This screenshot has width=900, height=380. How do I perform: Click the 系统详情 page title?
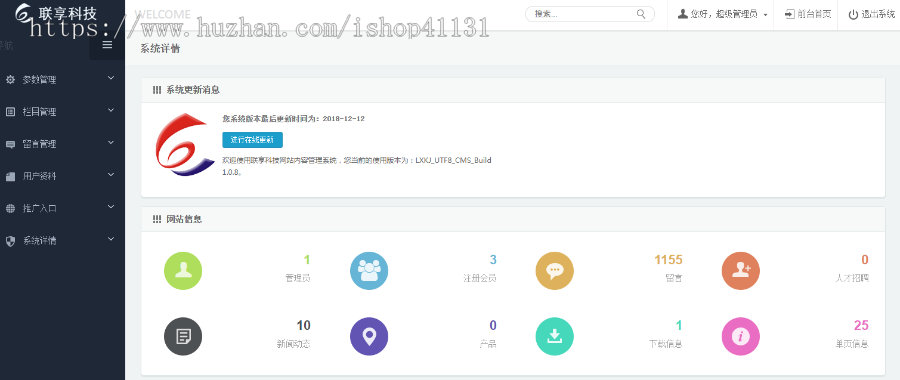[x=160, y=49]
